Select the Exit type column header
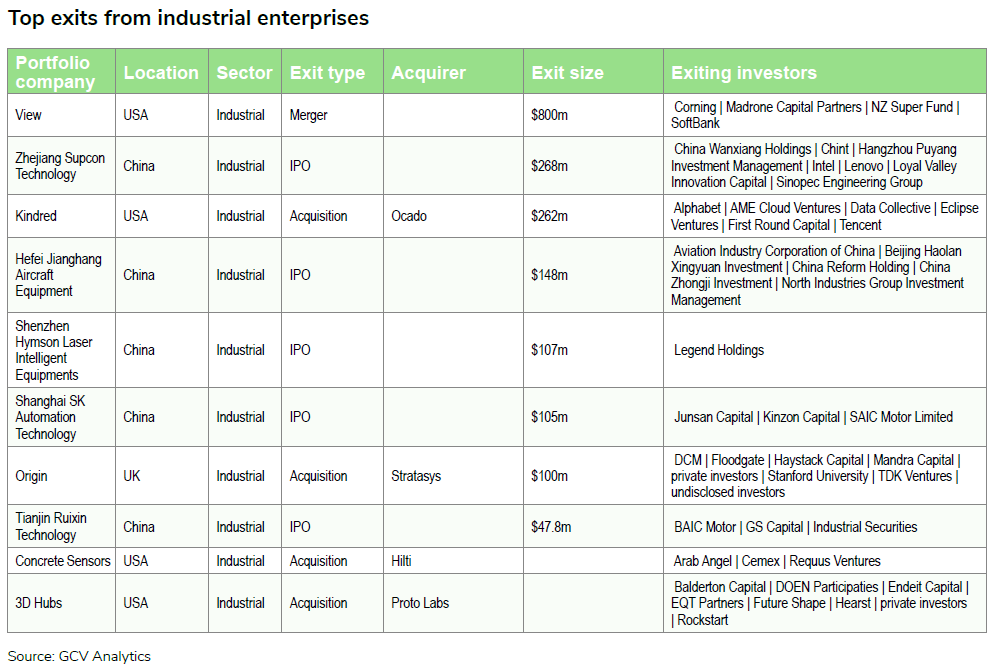 327,73
